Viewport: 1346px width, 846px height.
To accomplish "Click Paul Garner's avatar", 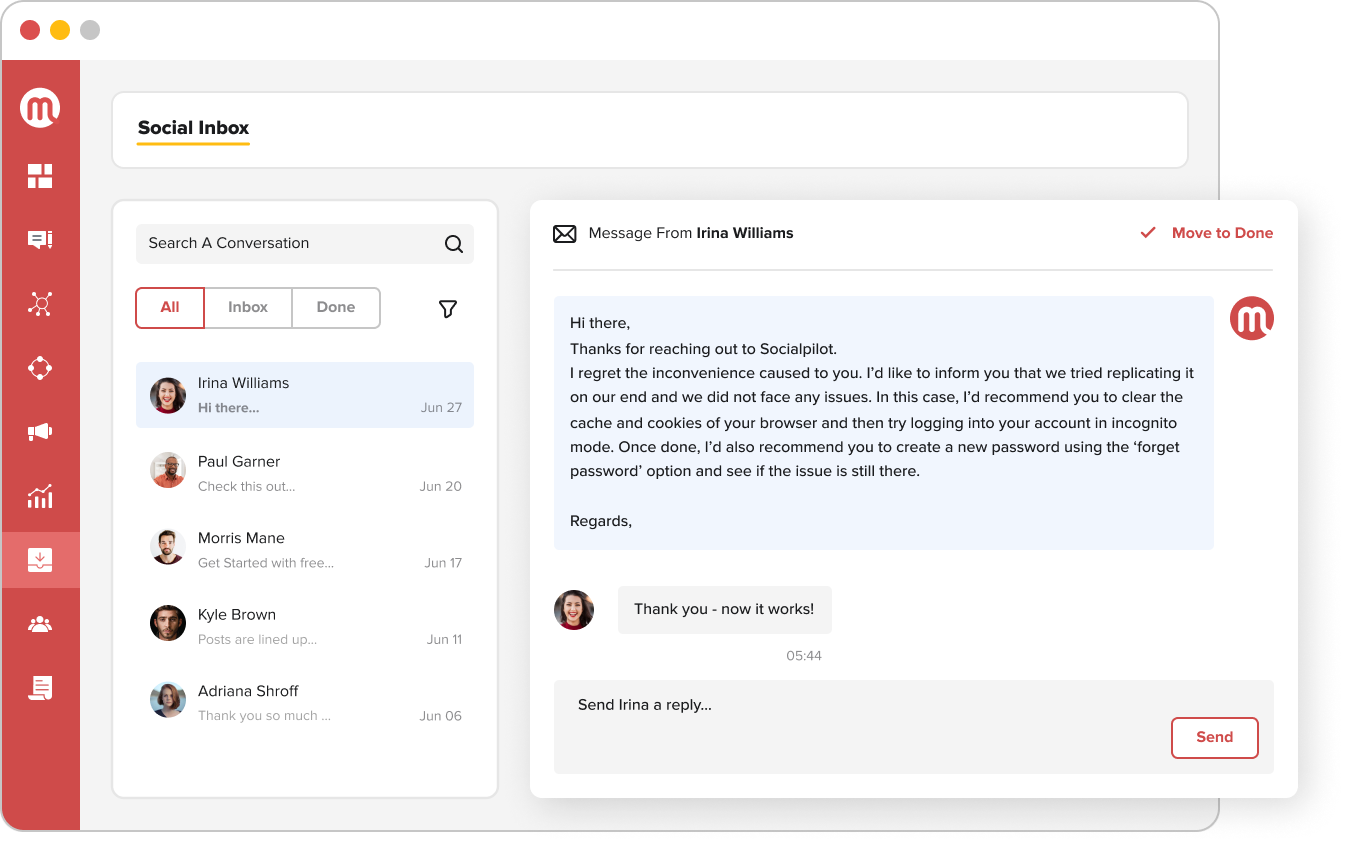I will tap(168, 470).
